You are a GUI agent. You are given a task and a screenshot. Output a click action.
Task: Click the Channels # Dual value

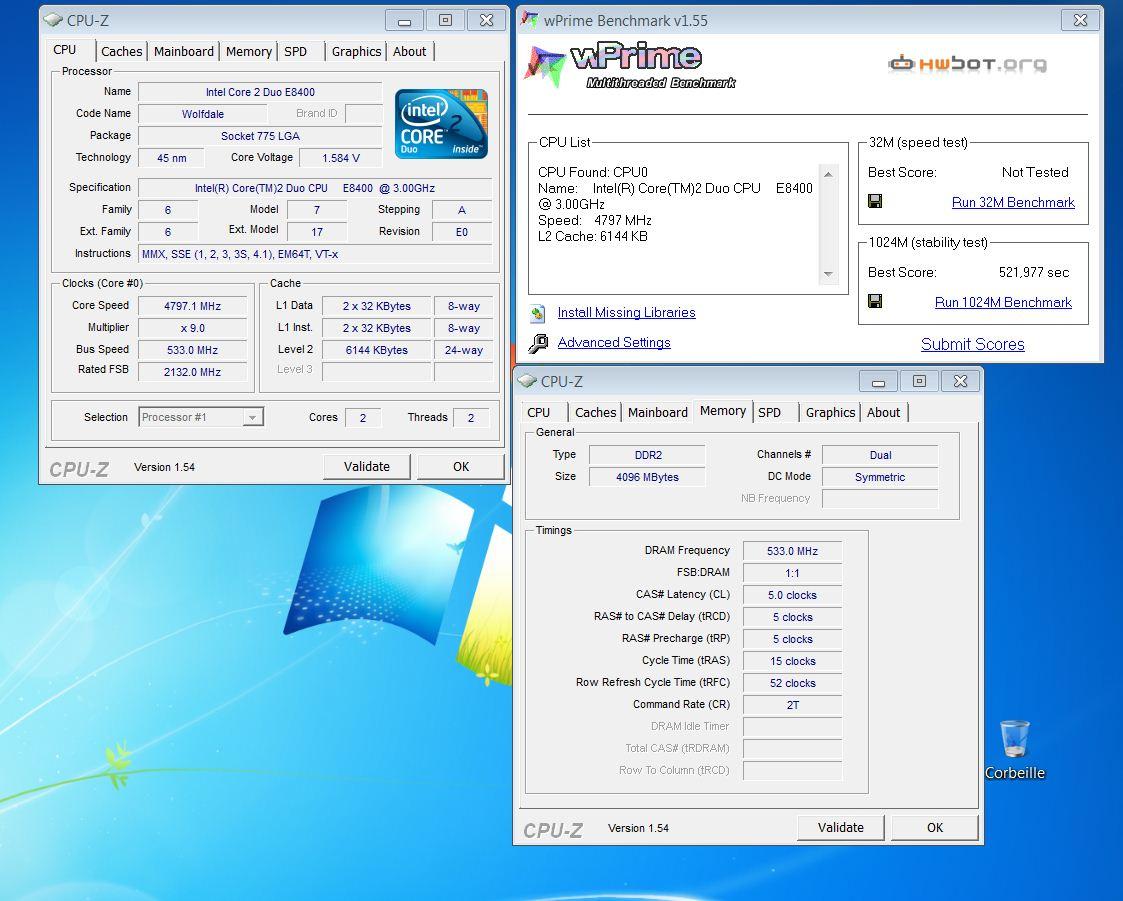point(879,455)
